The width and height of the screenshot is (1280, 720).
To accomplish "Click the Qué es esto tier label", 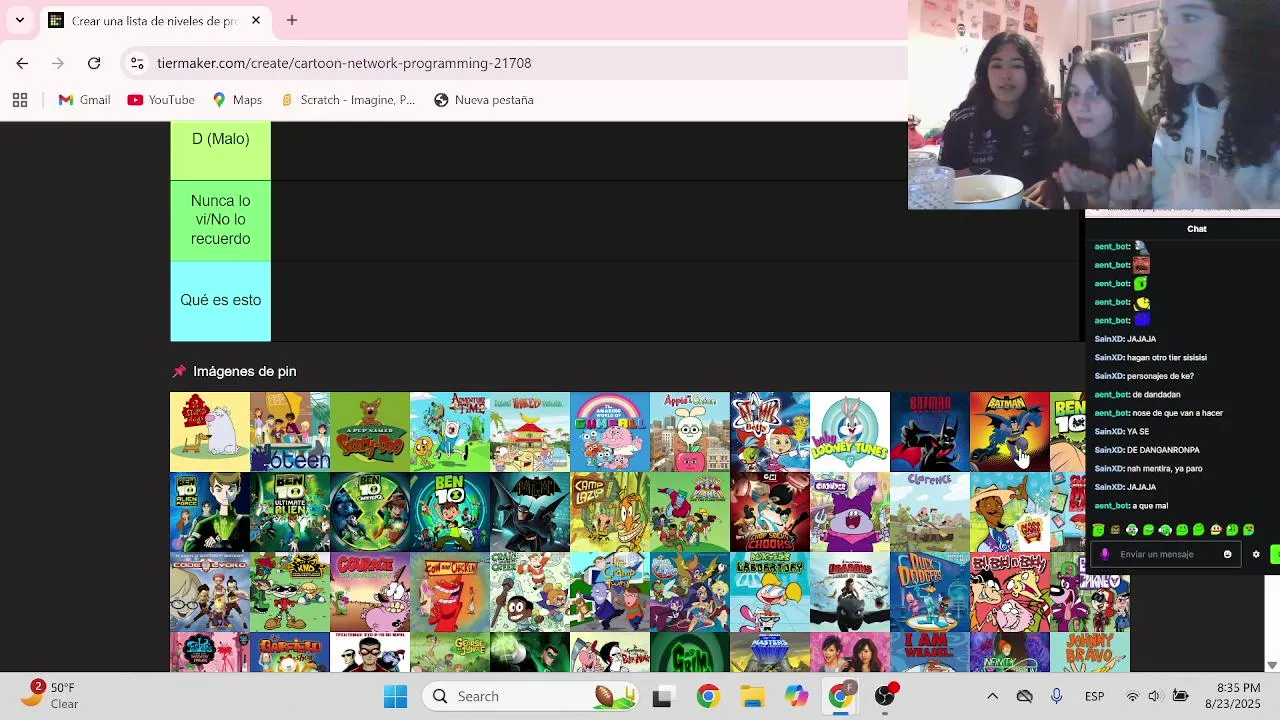I will 220,300.
